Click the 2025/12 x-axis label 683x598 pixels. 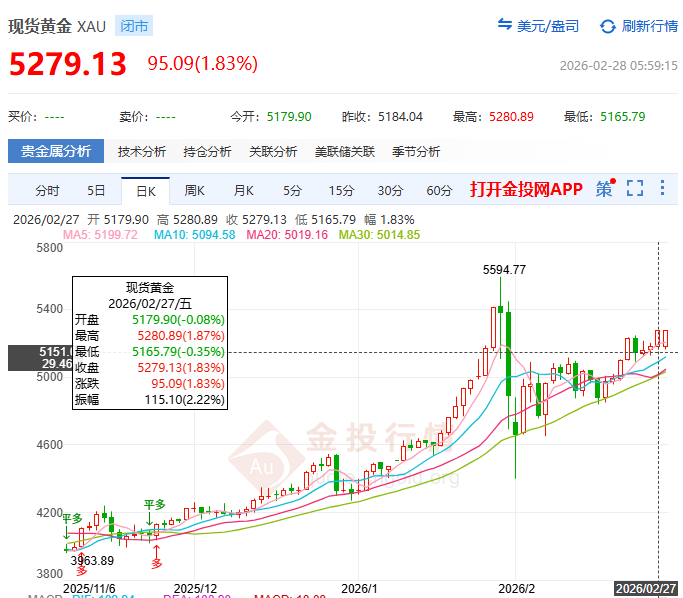click(195, 588)
